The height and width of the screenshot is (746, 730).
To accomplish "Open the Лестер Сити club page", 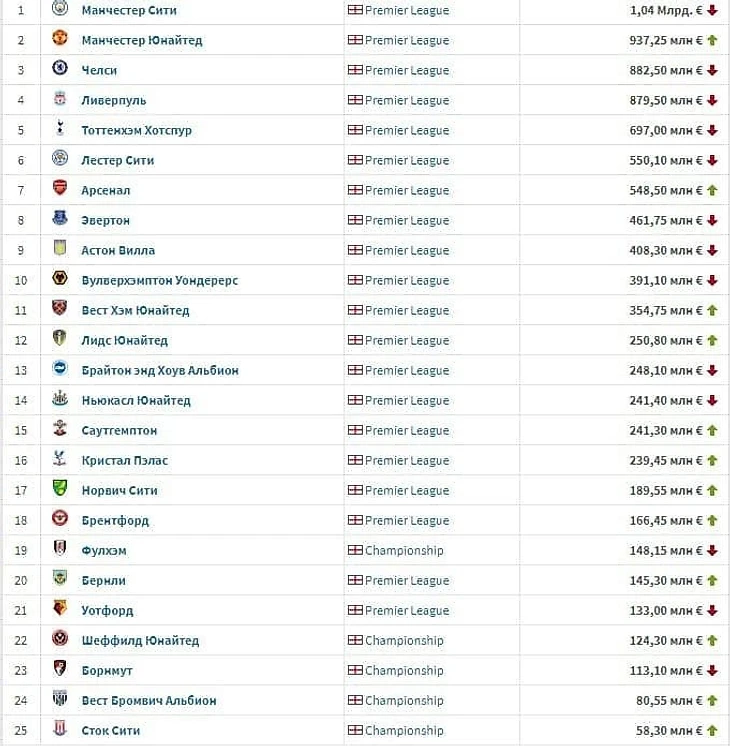I will (x=118, y=160).
